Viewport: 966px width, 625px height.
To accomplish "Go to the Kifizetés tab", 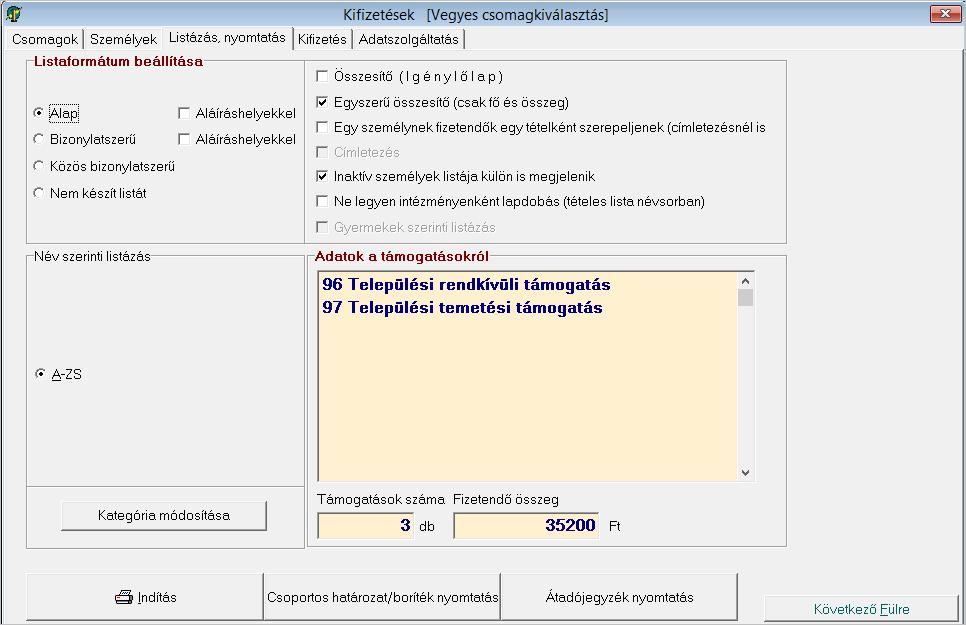I will (x=322, y=39).
